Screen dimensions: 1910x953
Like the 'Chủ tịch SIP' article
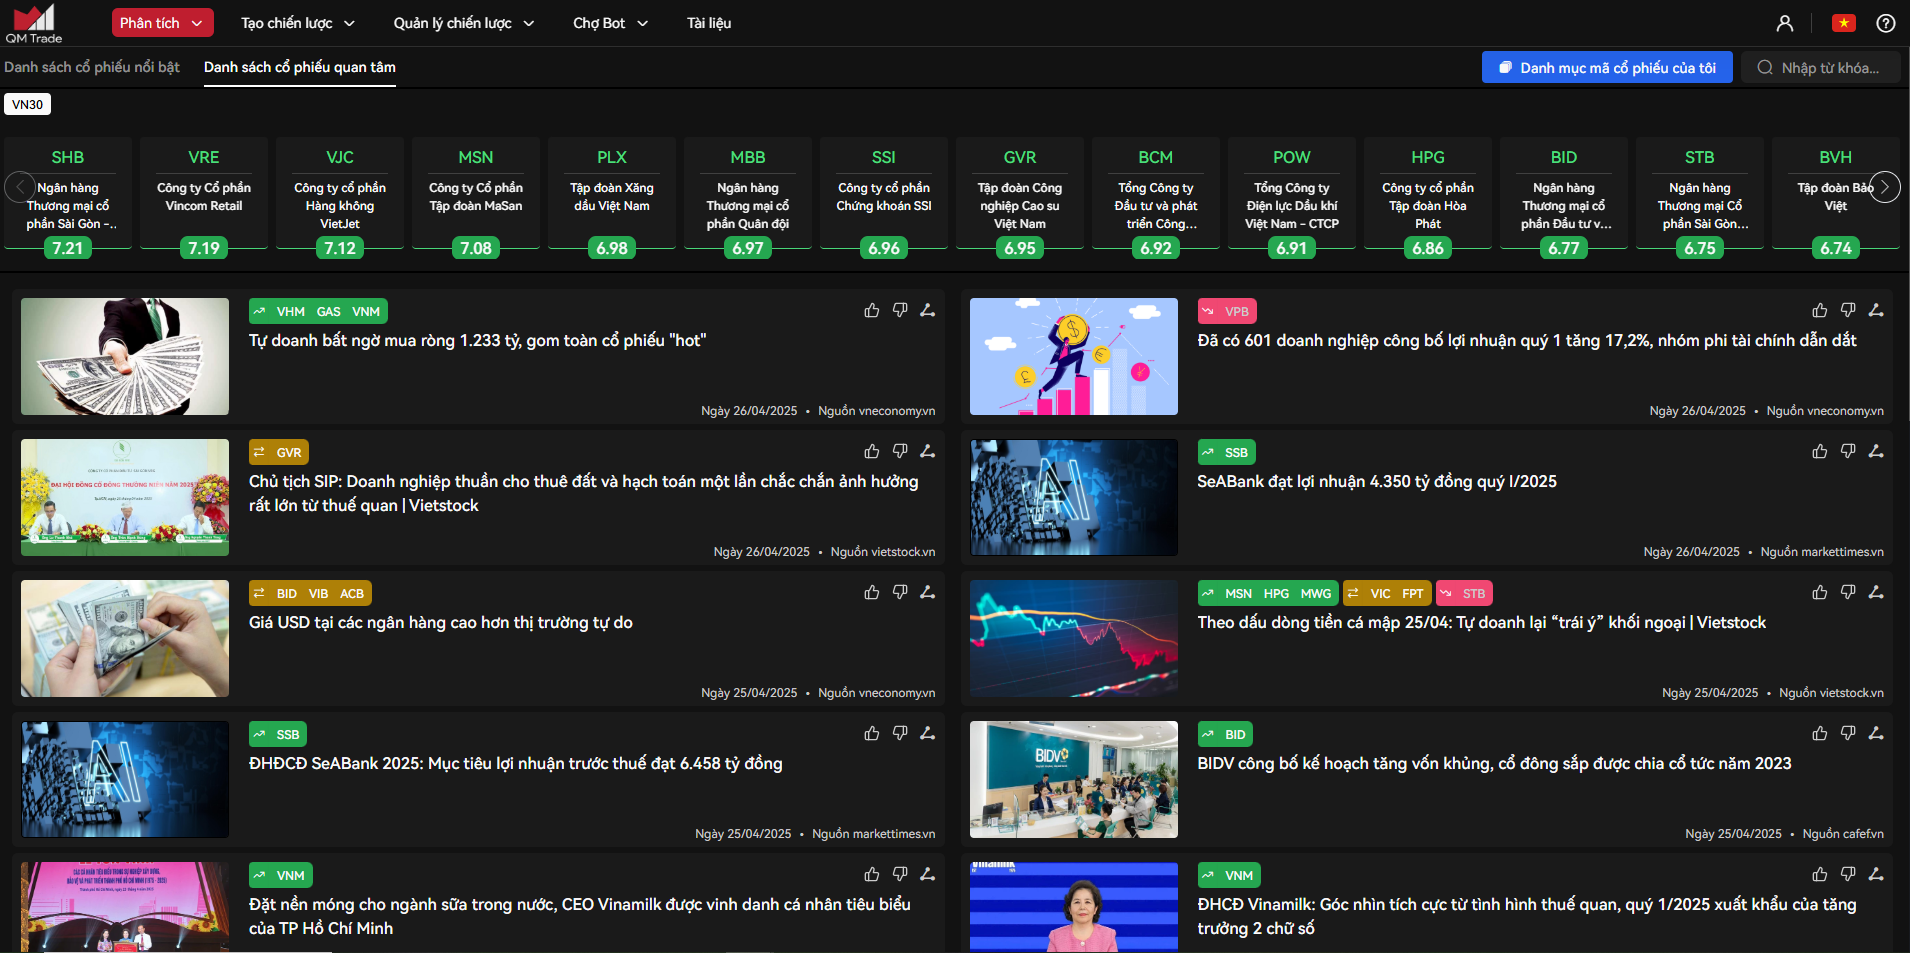(872, 452)
